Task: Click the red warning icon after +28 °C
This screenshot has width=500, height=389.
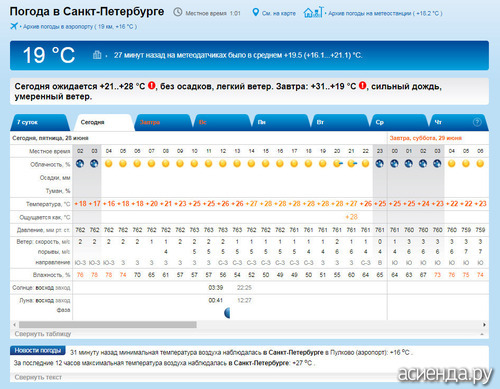Action: pos(151,86)
